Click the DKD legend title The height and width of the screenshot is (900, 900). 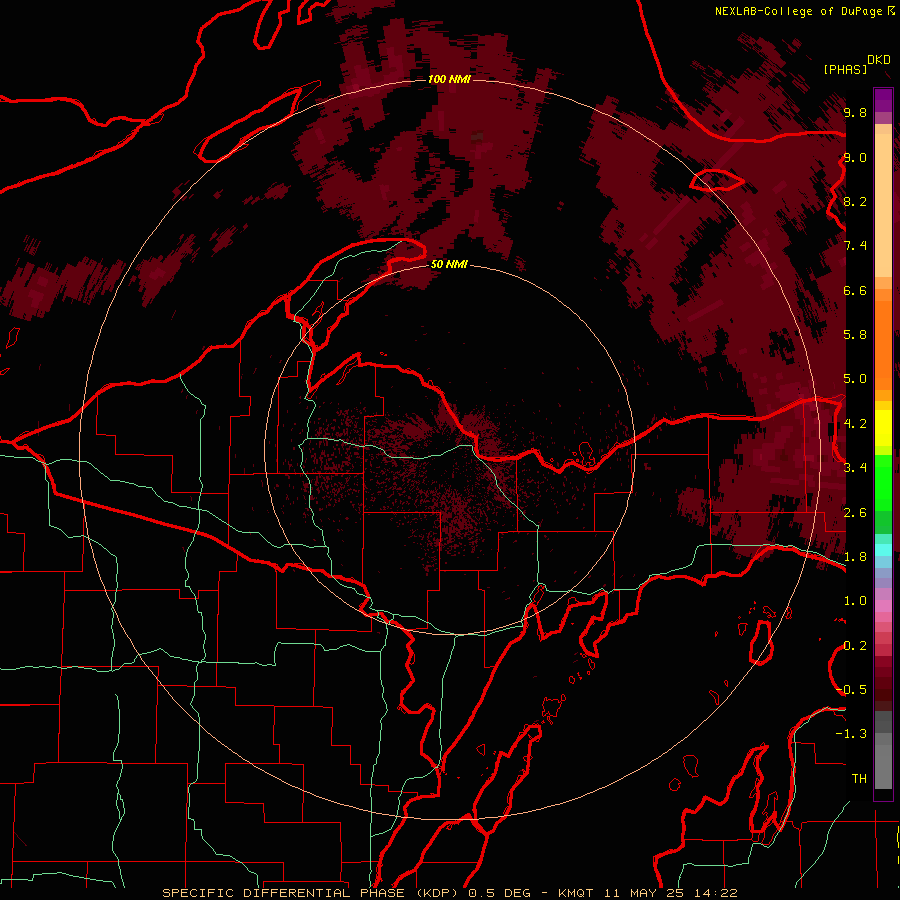[879, 60]
